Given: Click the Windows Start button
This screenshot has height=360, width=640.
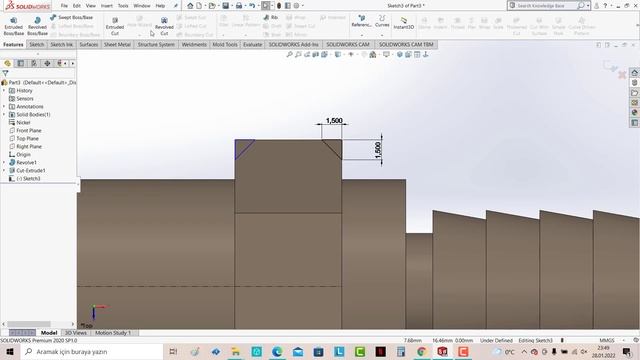Looking at the screenshot, I should [x=10, y=351].
